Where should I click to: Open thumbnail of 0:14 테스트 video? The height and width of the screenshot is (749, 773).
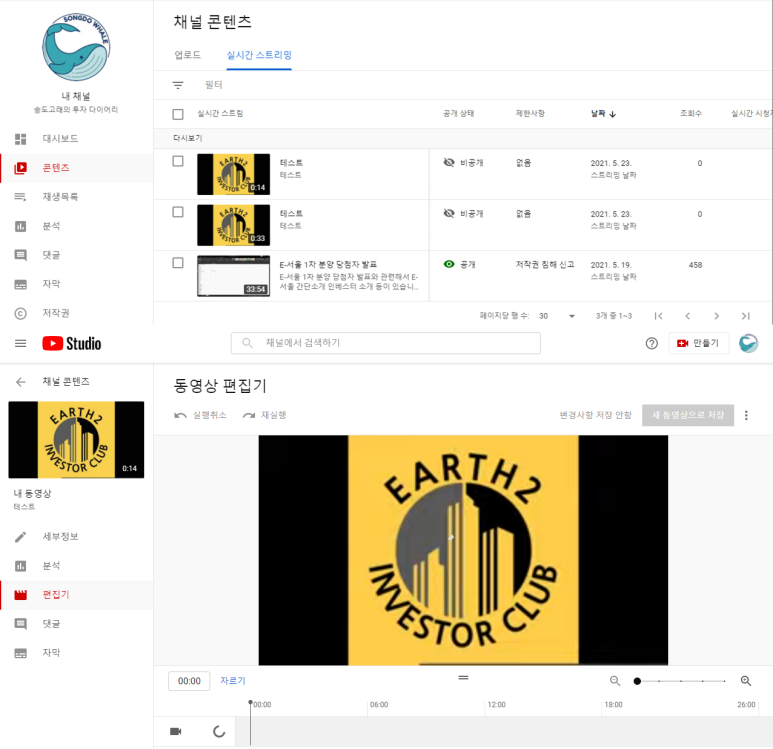[x=234, y=174]
